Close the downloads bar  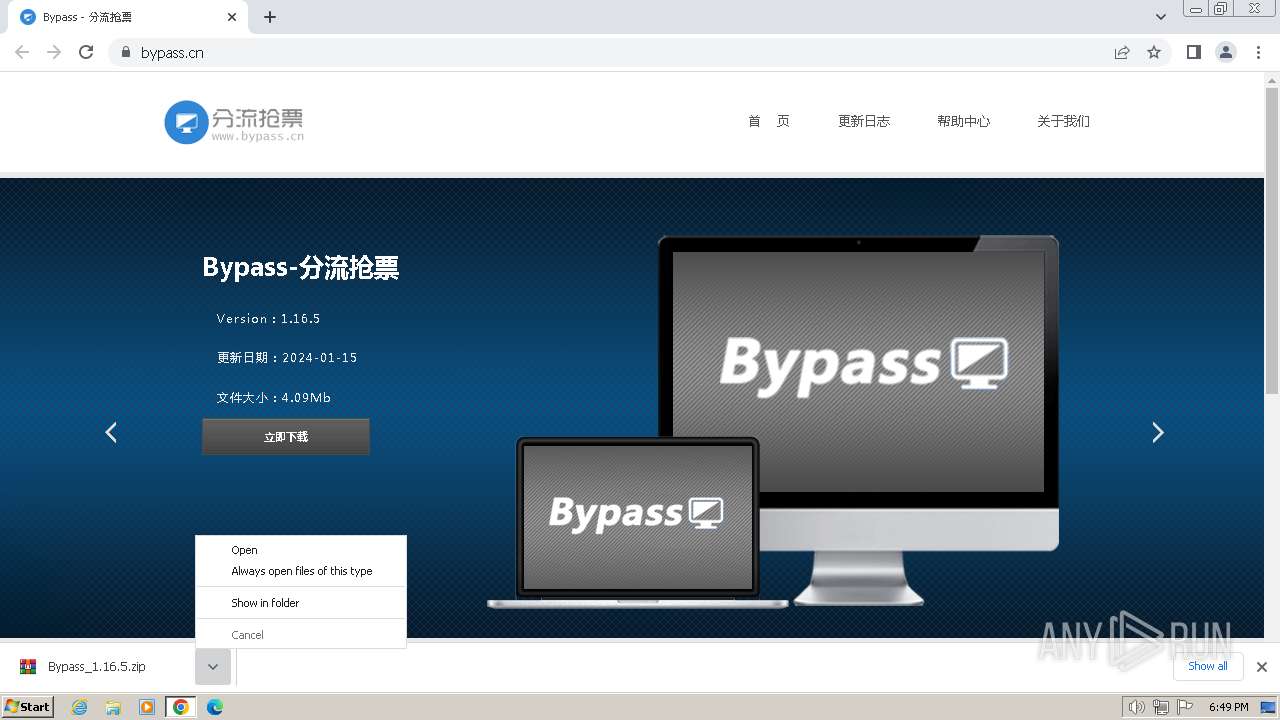(x=1262, y=667)
